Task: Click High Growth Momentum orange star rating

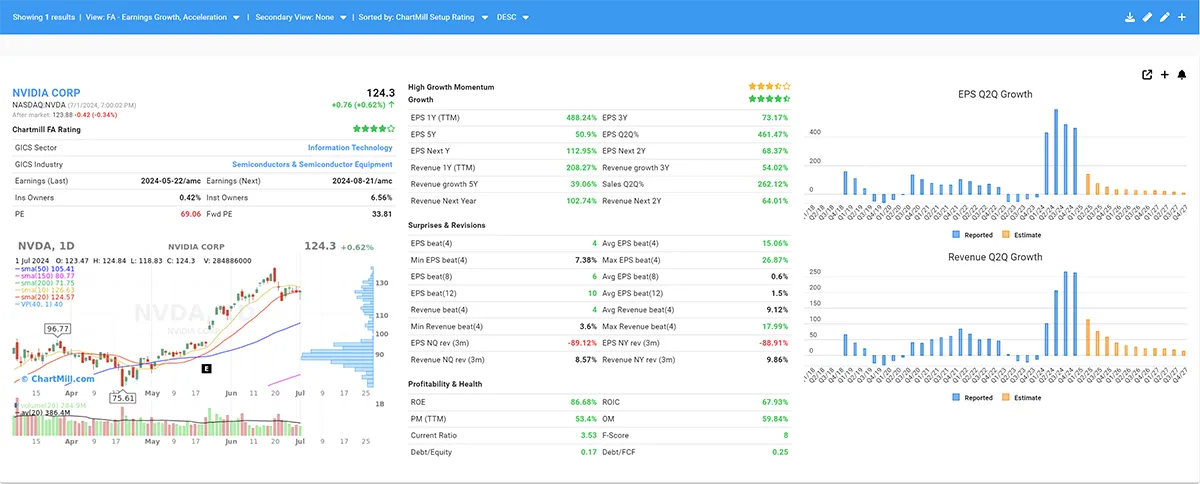Action: (x=769, y=87)
